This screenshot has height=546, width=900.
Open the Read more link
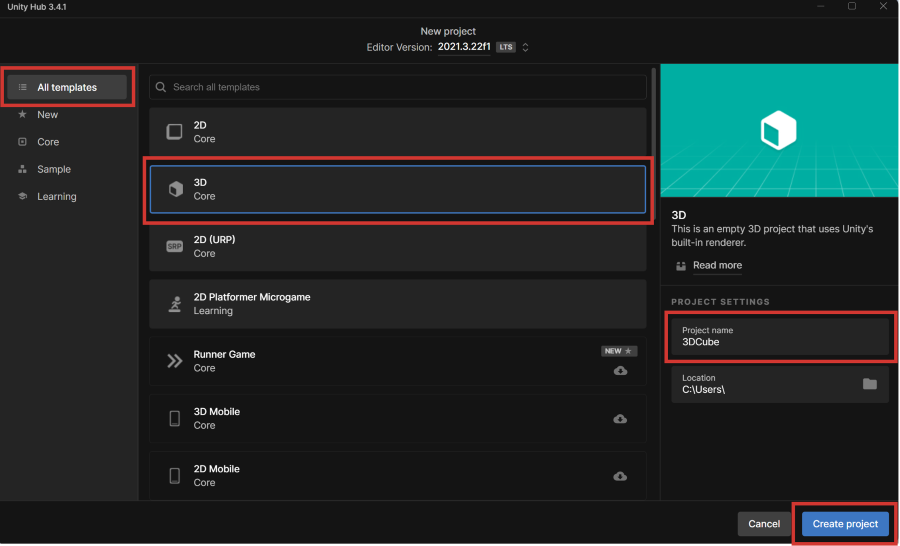click(717, 266)
